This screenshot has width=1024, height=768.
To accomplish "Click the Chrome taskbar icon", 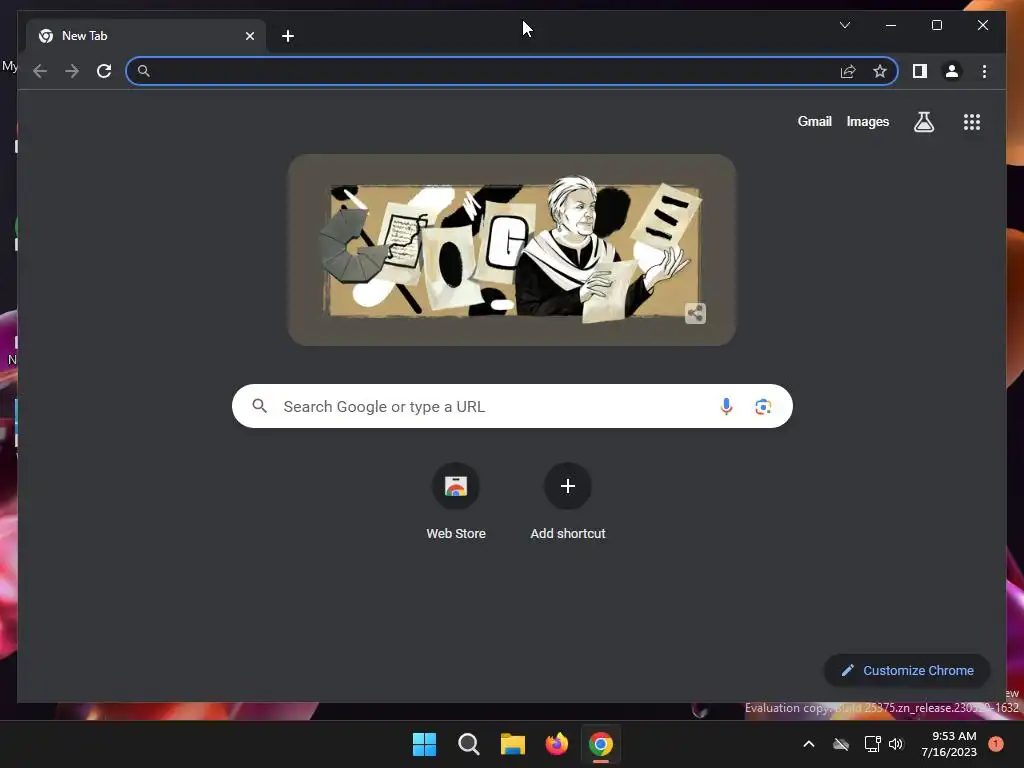I will point(601,744).
